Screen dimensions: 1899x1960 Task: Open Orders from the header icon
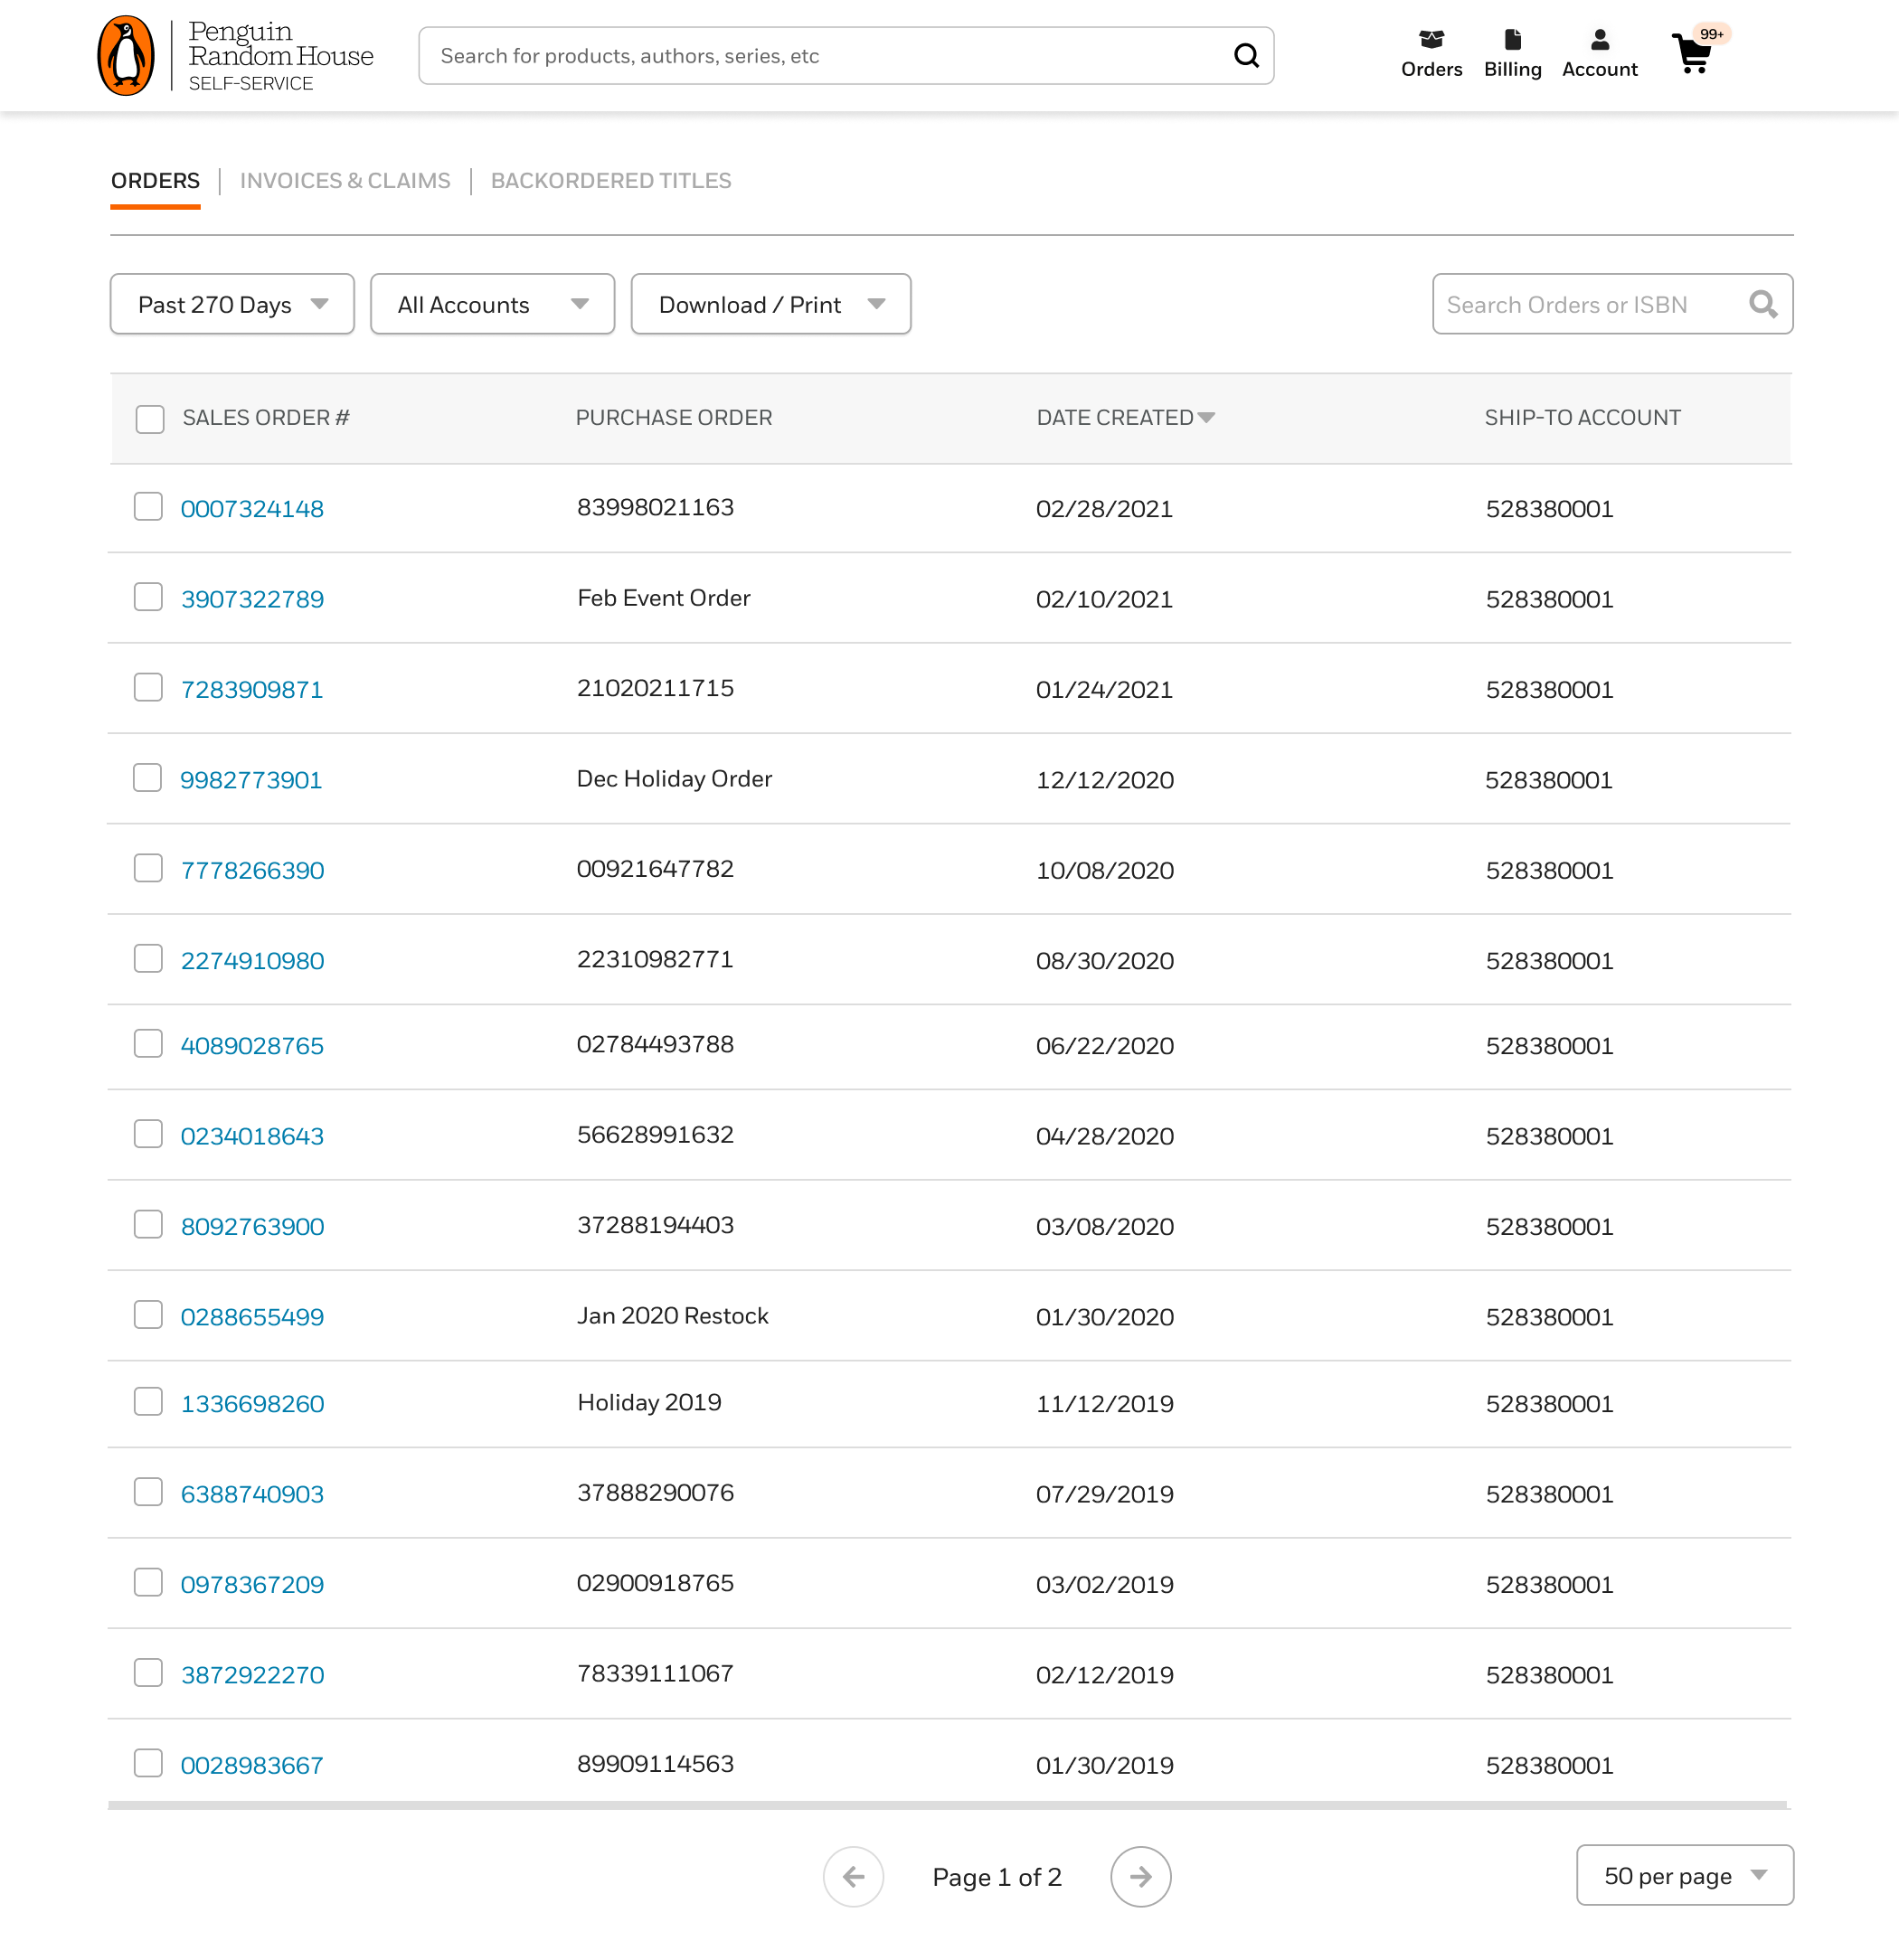pyautogui.click(x=1431, y=54)
